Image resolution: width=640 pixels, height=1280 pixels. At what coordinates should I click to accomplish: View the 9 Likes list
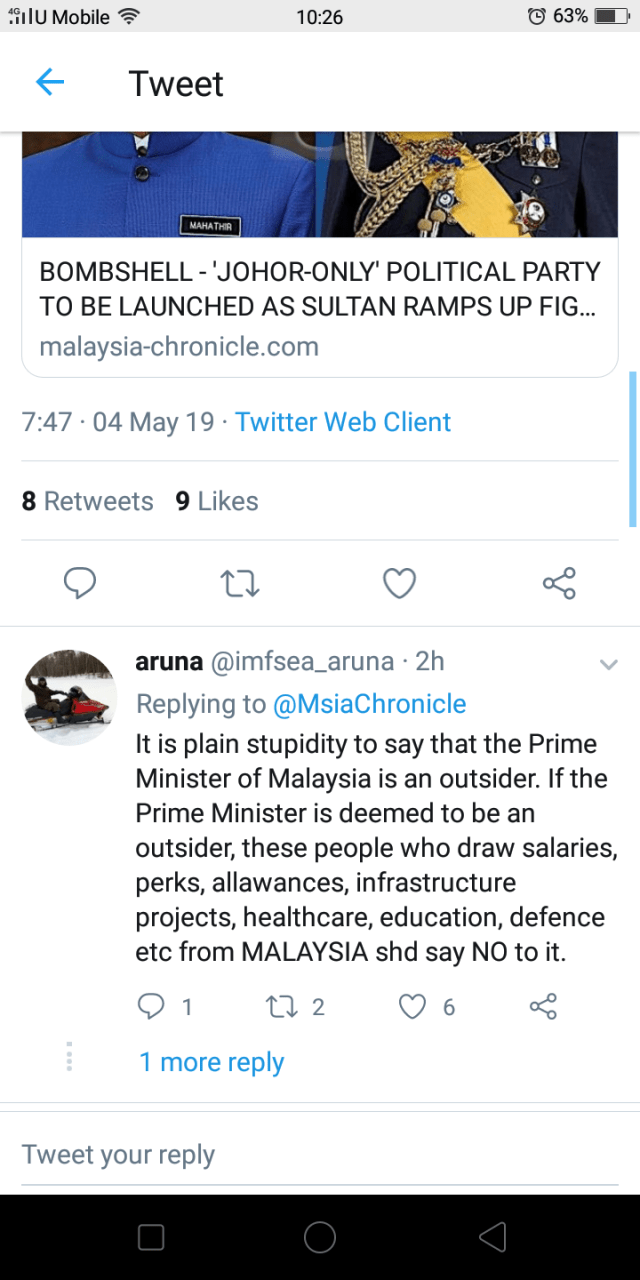click(x=217, y=501)
